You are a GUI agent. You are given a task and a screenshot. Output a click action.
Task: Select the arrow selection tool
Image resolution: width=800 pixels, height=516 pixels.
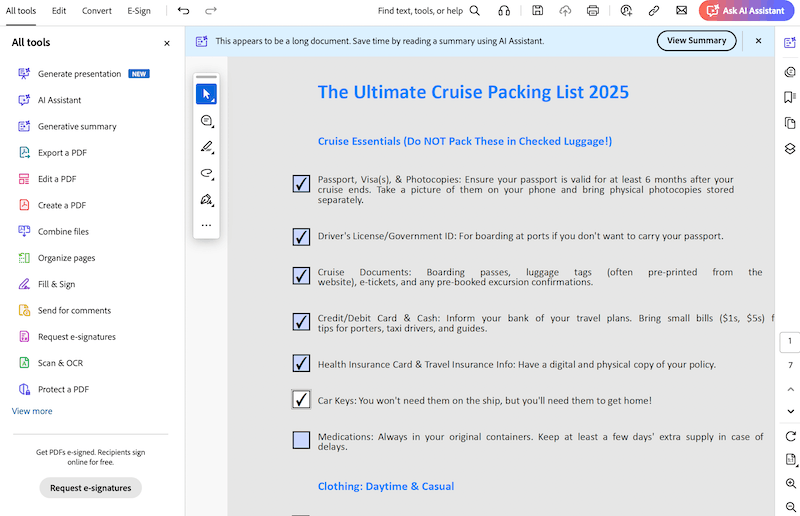(206, 94)
